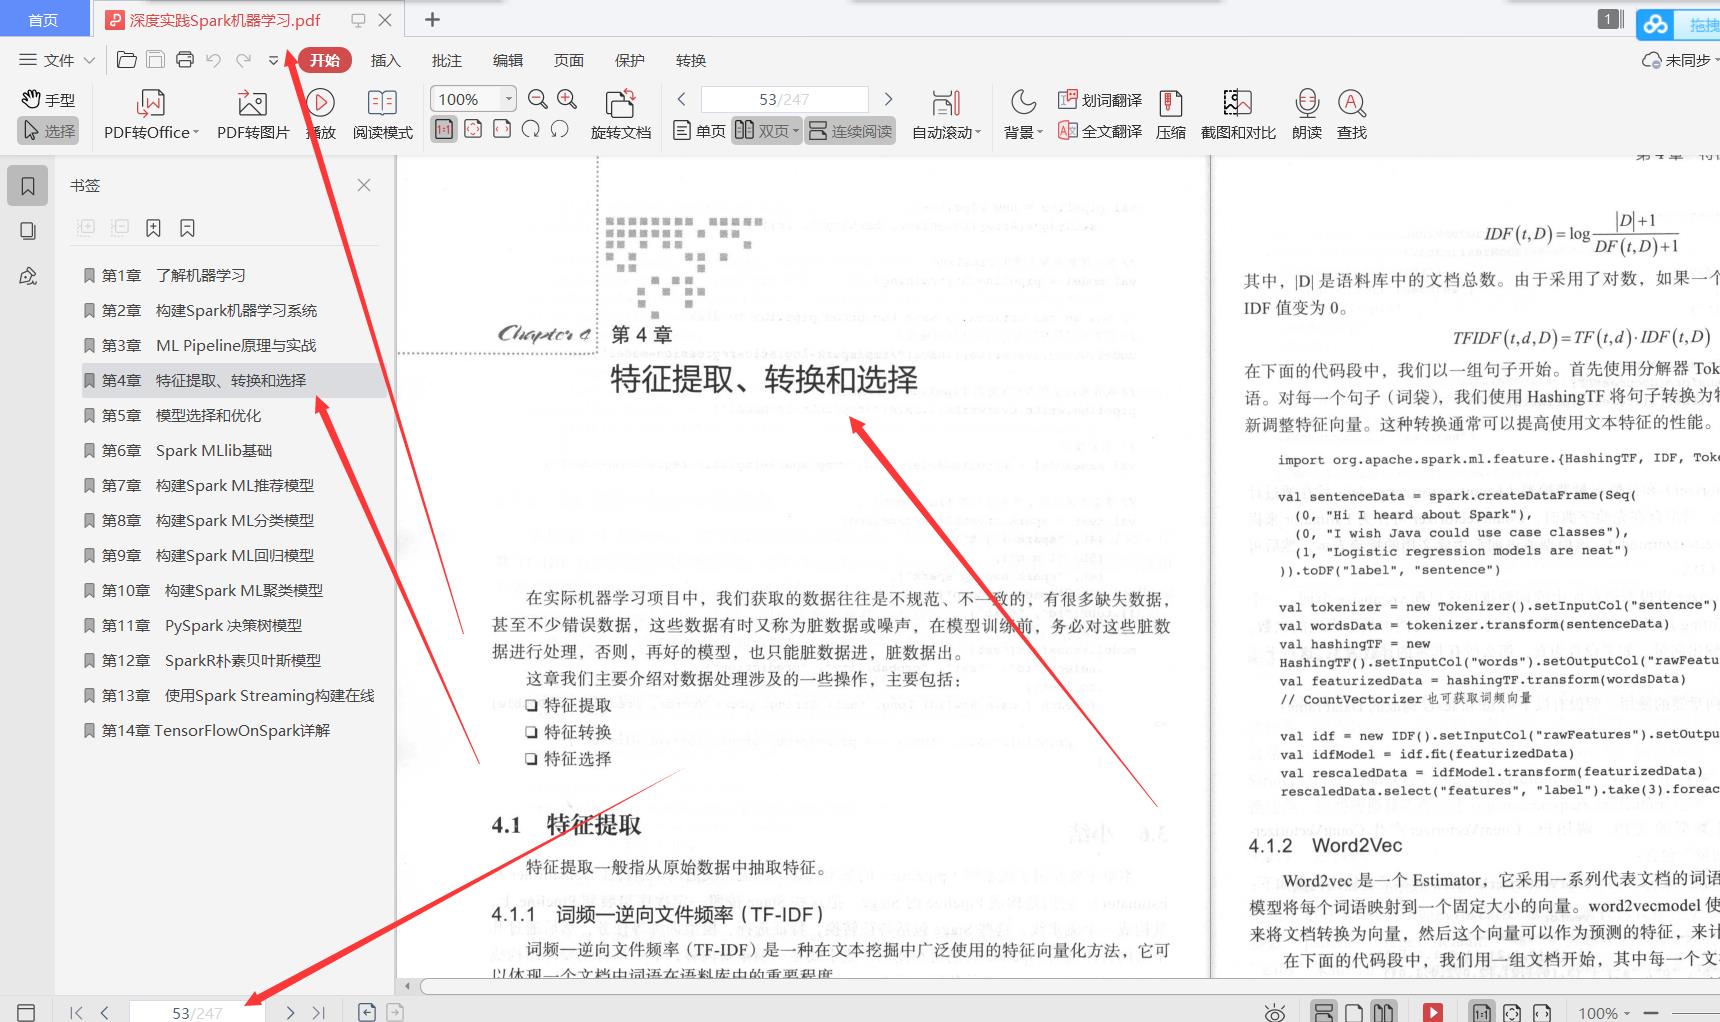The image size is (1720, 1022).
Task: Open 截图和对比 screenshot and compare
Action: click(x=1238, y=114)
